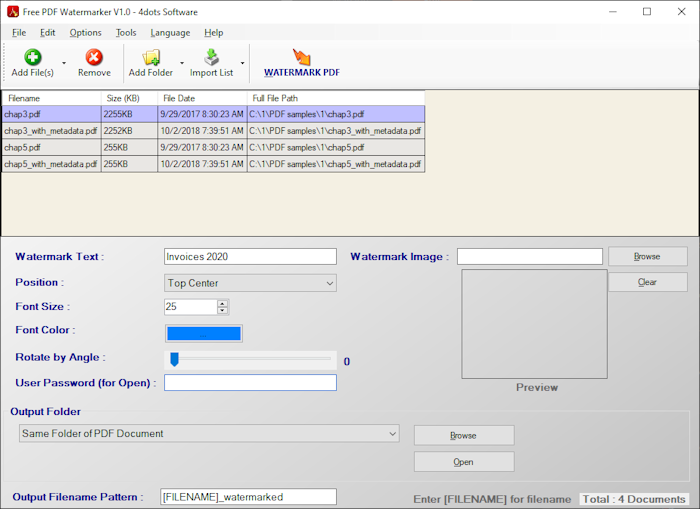The width and height of the screenshot is (700, 509).
Task: Open the Position combo box
Action: (x=250, y=283)
